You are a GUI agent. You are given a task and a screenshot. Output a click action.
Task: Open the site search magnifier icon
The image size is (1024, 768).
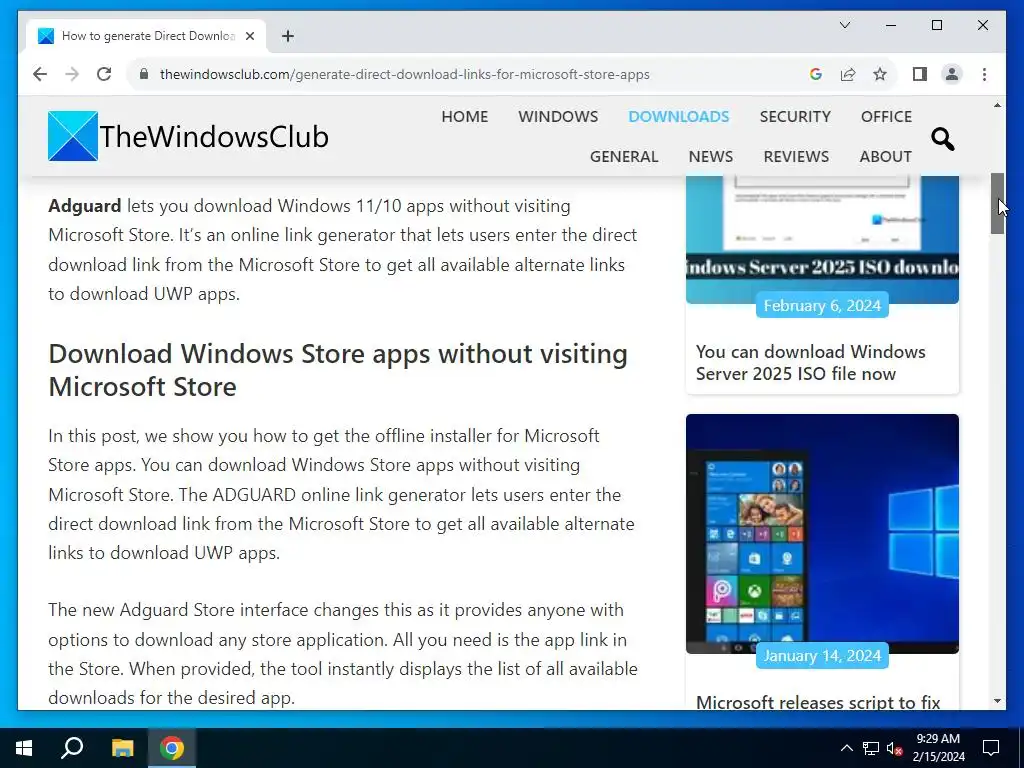tap(942, 138)
